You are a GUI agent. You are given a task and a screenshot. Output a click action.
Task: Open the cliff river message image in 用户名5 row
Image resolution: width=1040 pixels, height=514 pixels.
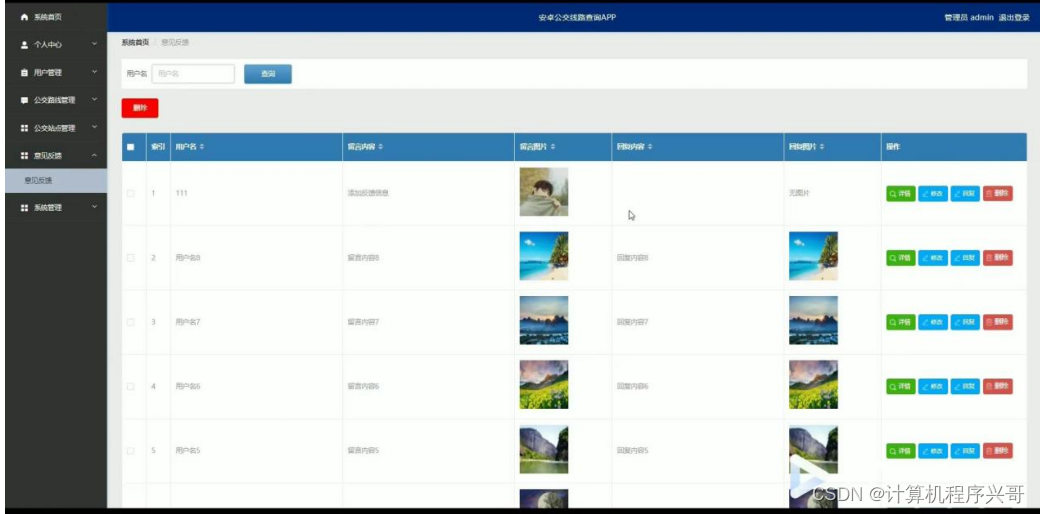544,449
